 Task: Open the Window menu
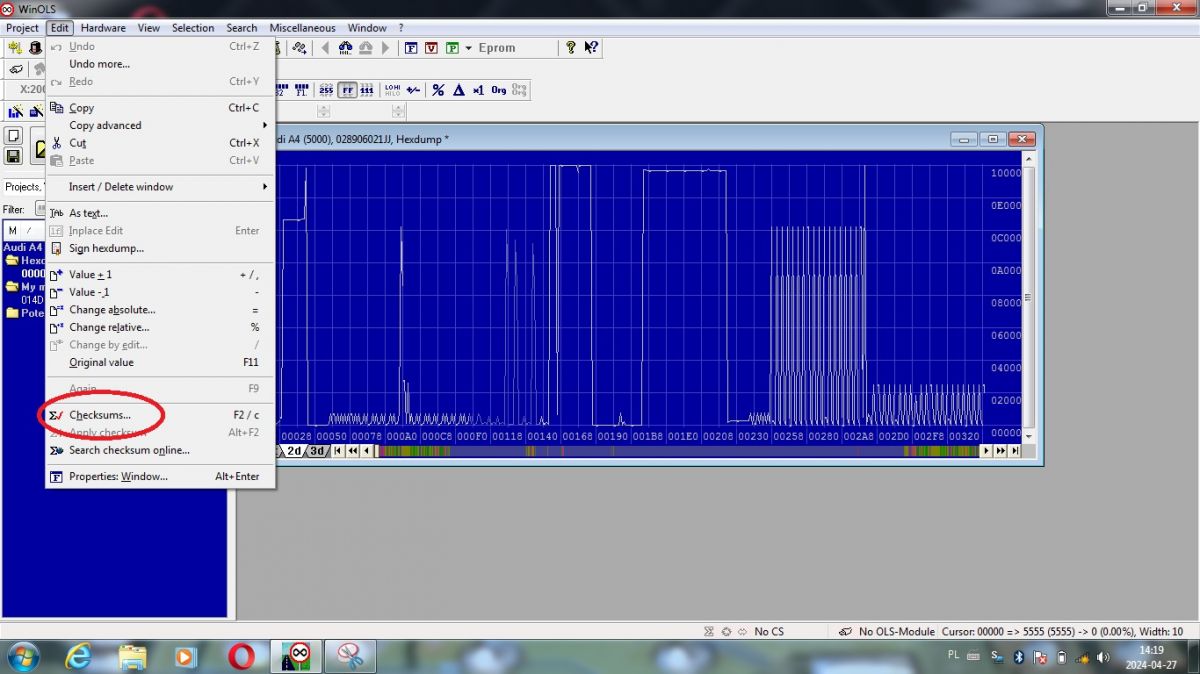pyautogui.click(x=367, y=28)
